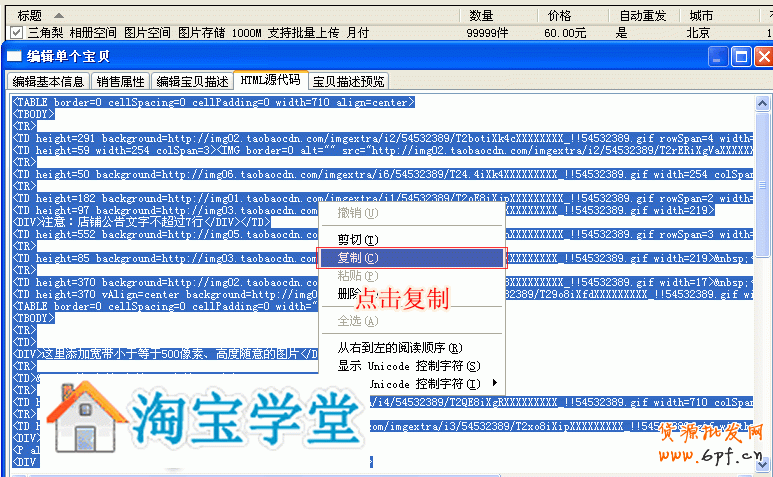The width and height of the screenshot is (773, 477).
Task: Click the 自动重发 column header
Action: [642, 16]
